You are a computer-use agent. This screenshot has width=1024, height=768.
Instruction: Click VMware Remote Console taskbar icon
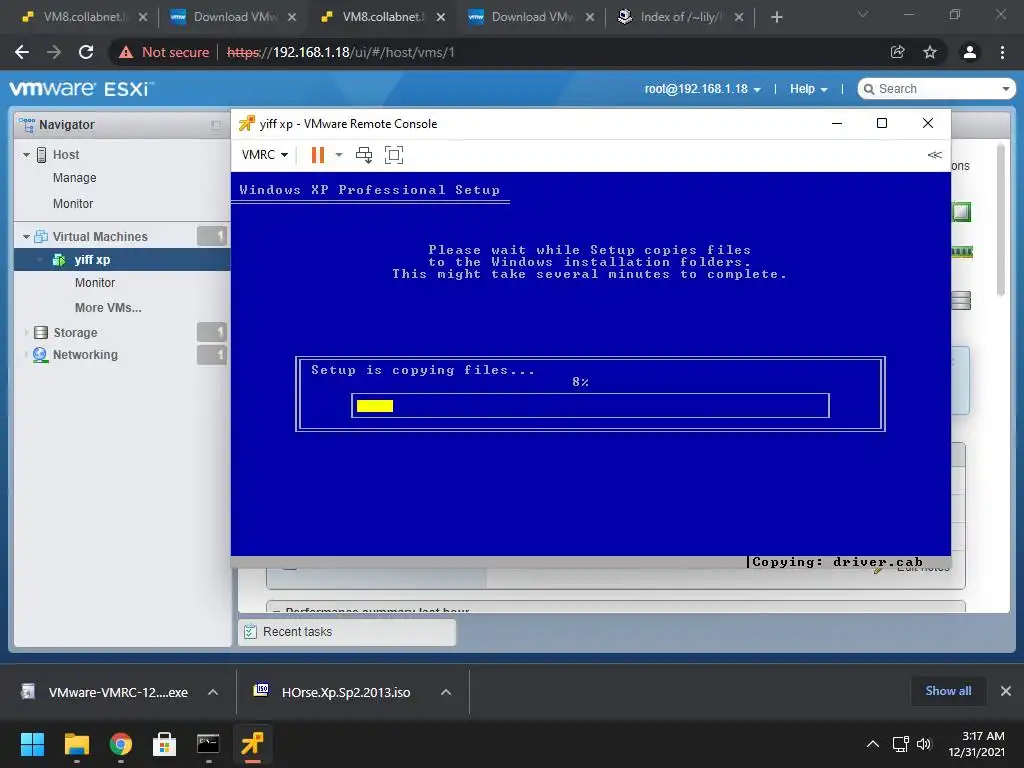point(252,744)
